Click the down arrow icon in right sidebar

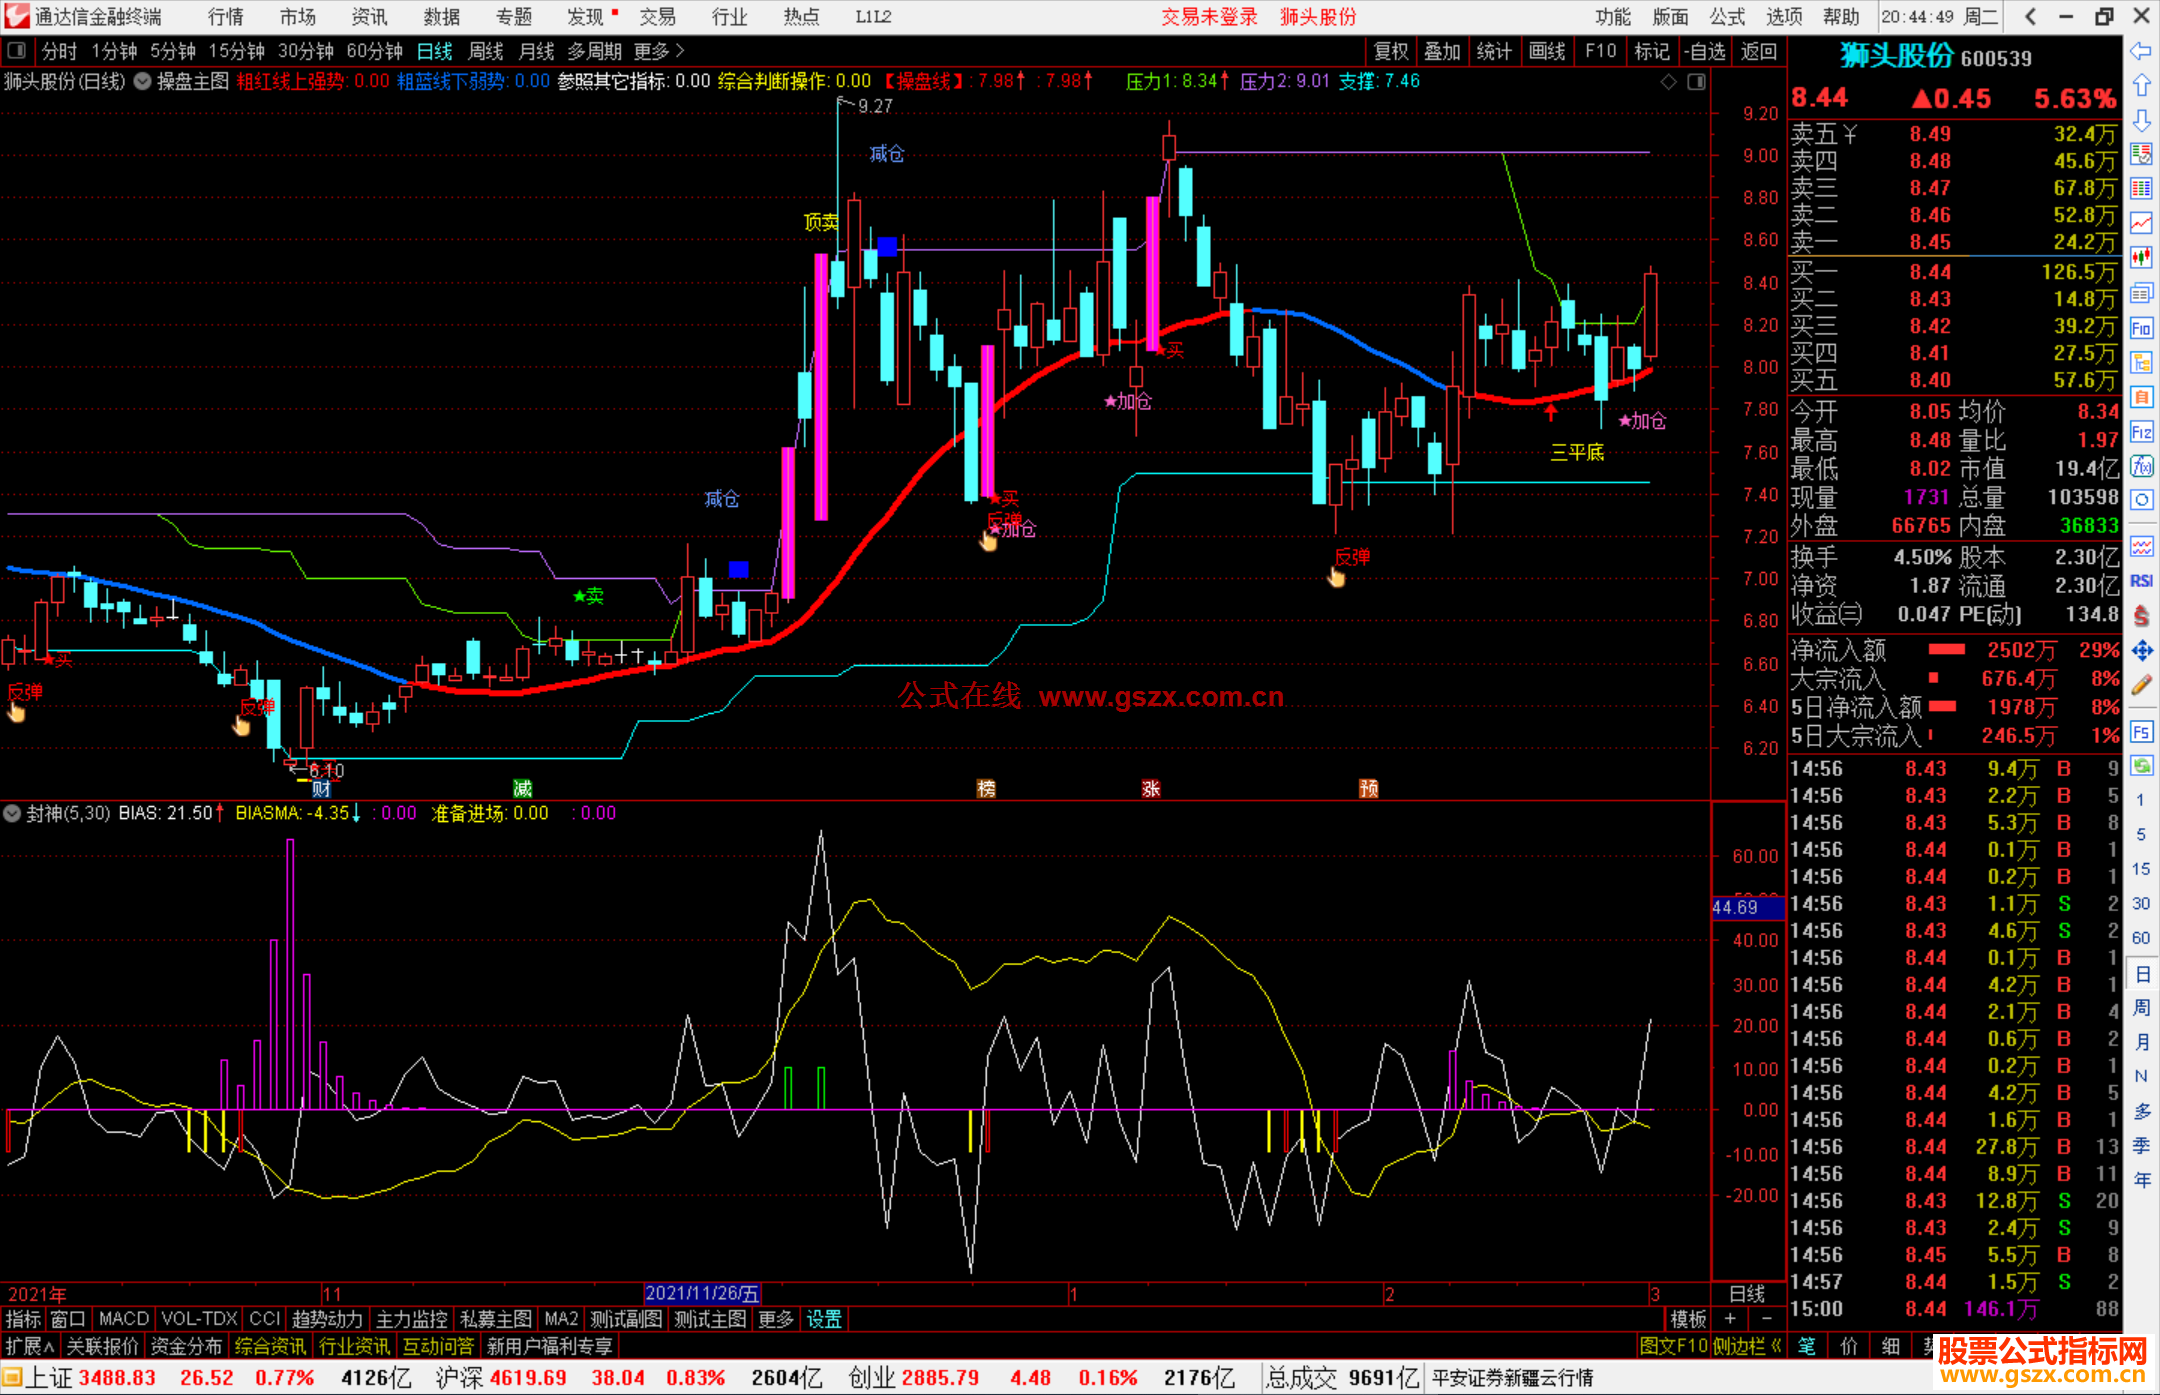(x=2141, y=120)
